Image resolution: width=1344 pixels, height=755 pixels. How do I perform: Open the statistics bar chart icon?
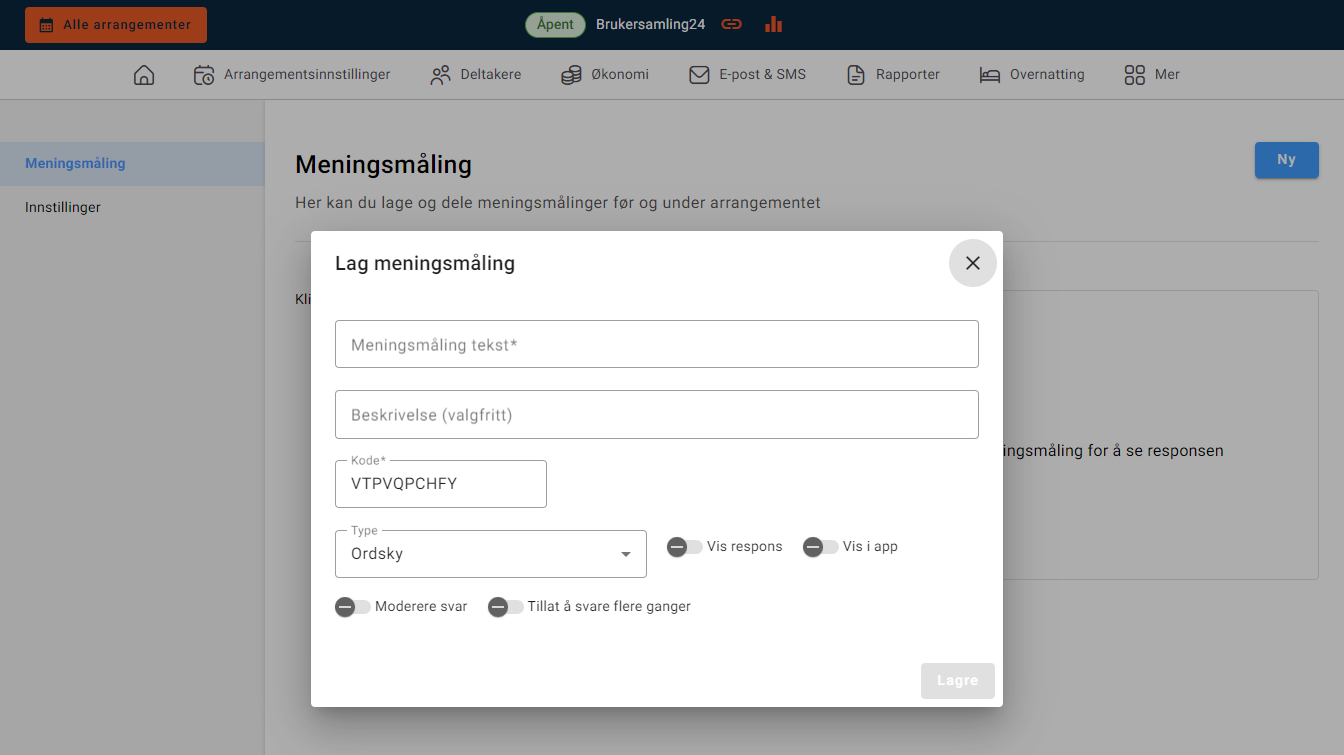coord(773,24)
